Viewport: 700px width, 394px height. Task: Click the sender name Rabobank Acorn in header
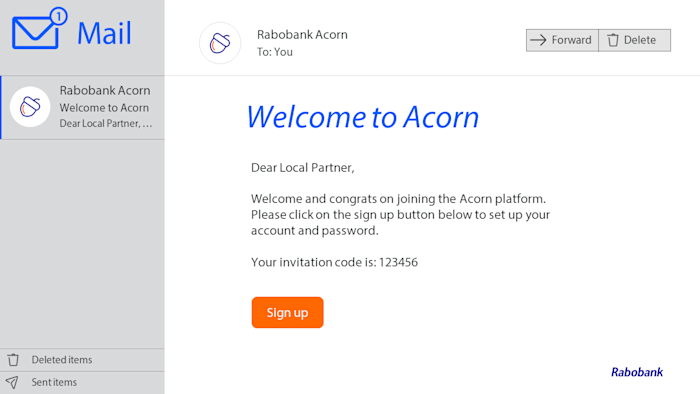pos(302,35)
